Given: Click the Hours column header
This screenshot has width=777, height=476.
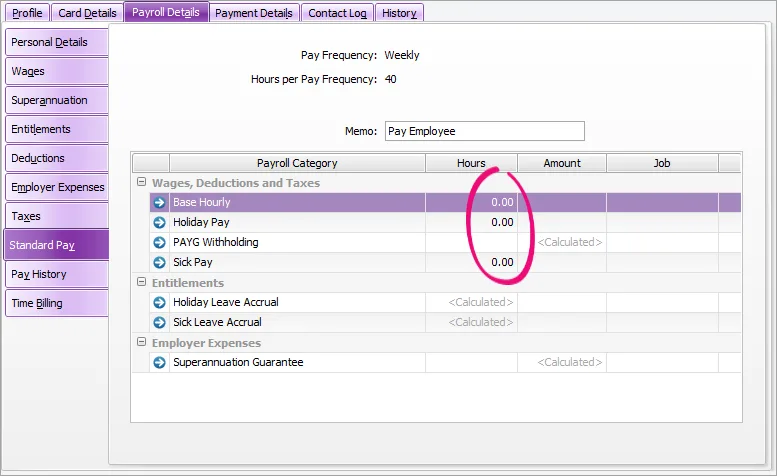Looking at the screenshot, I should tap(471, 163).
